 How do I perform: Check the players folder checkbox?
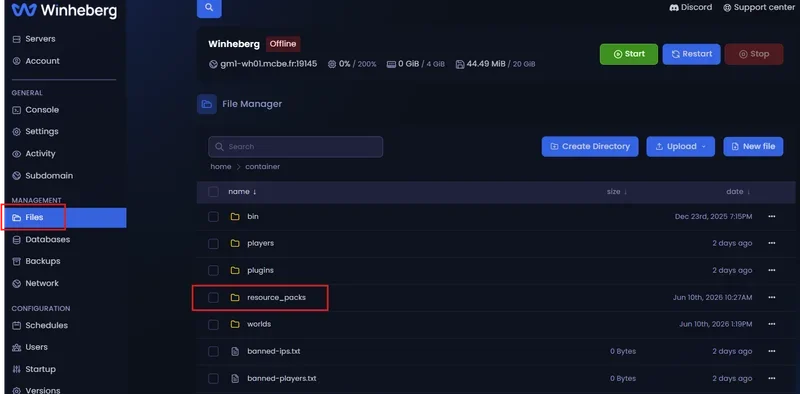pyautogui.click(x=213, y=243)
